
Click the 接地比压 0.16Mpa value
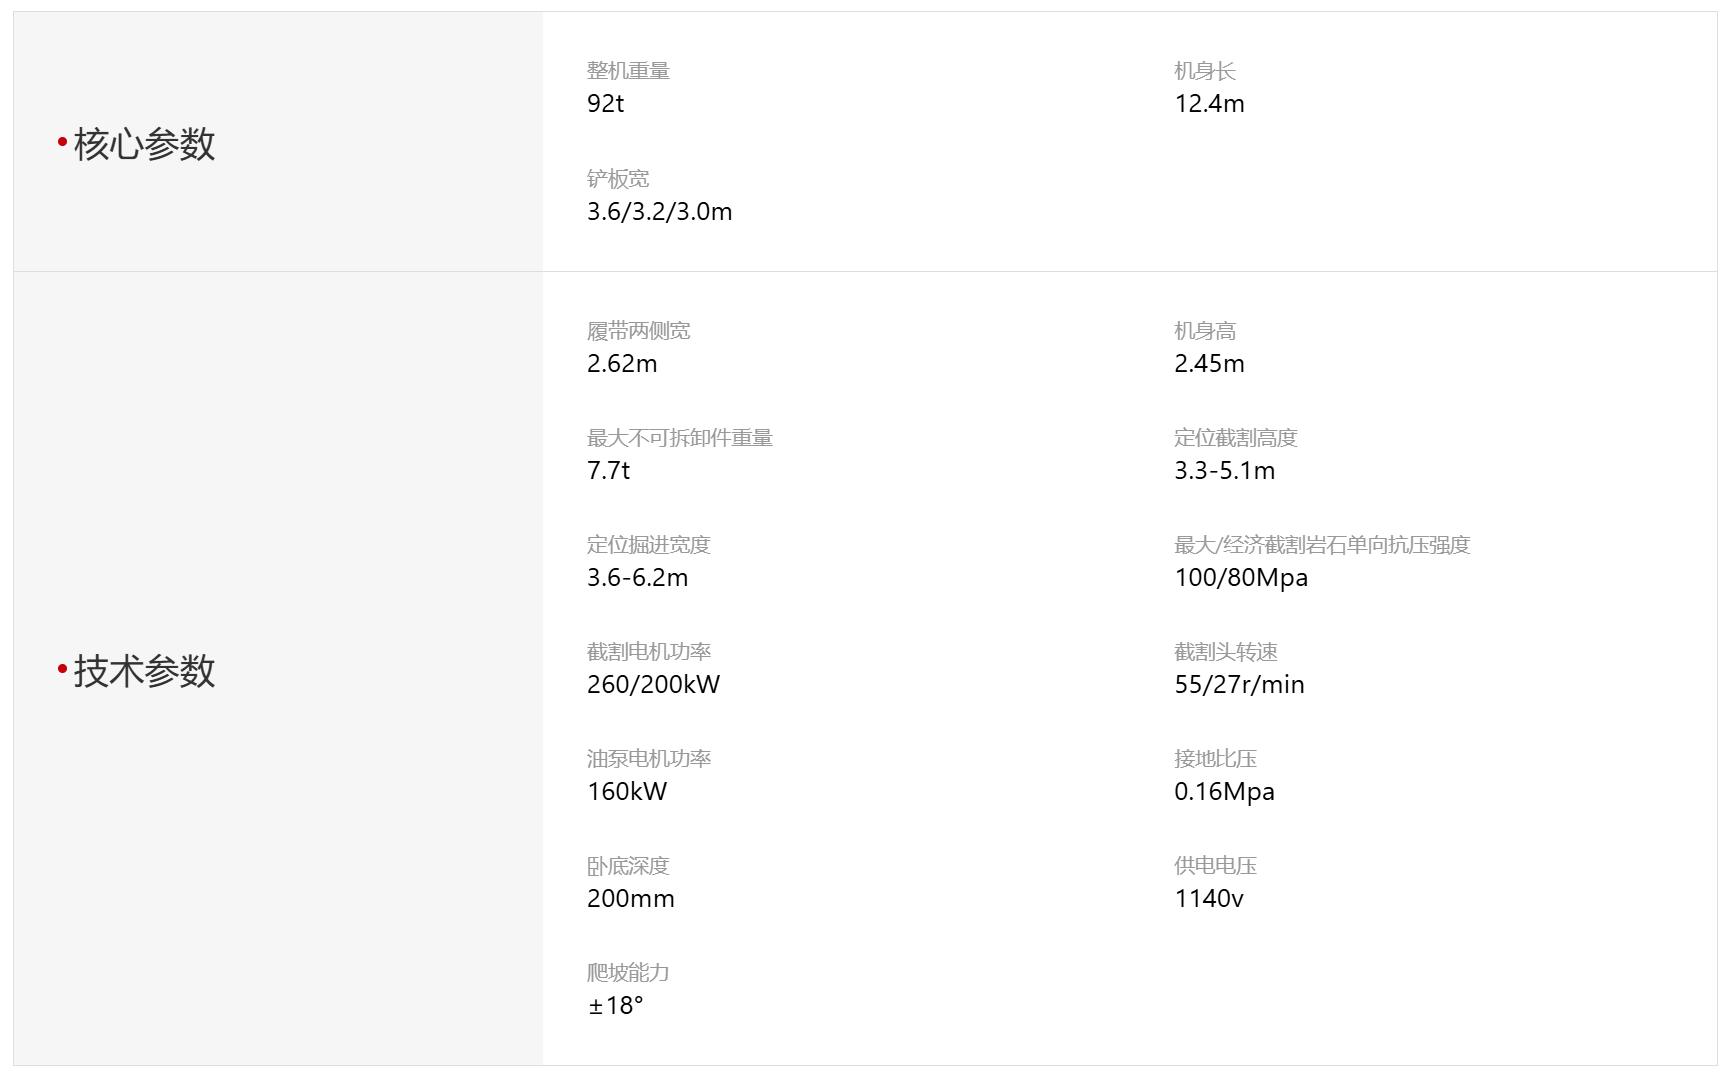[1225, 791]
